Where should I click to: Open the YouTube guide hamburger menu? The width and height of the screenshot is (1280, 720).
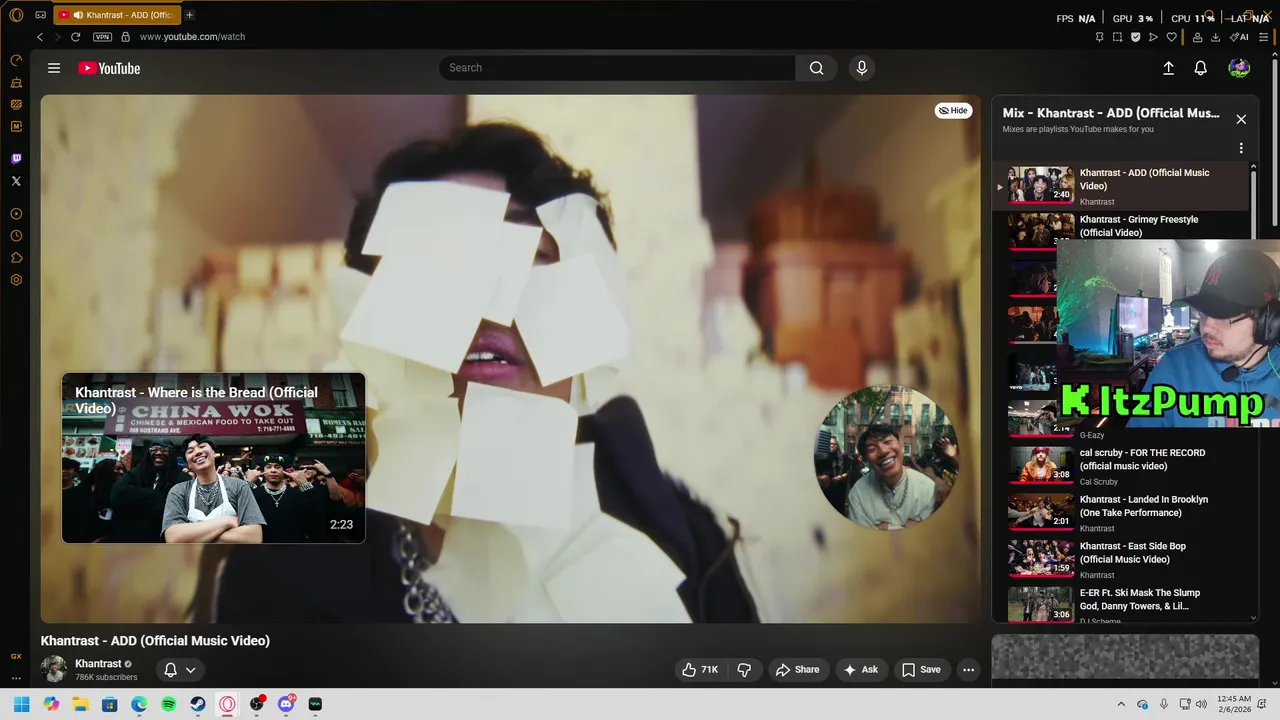click(x=54, y=68)
